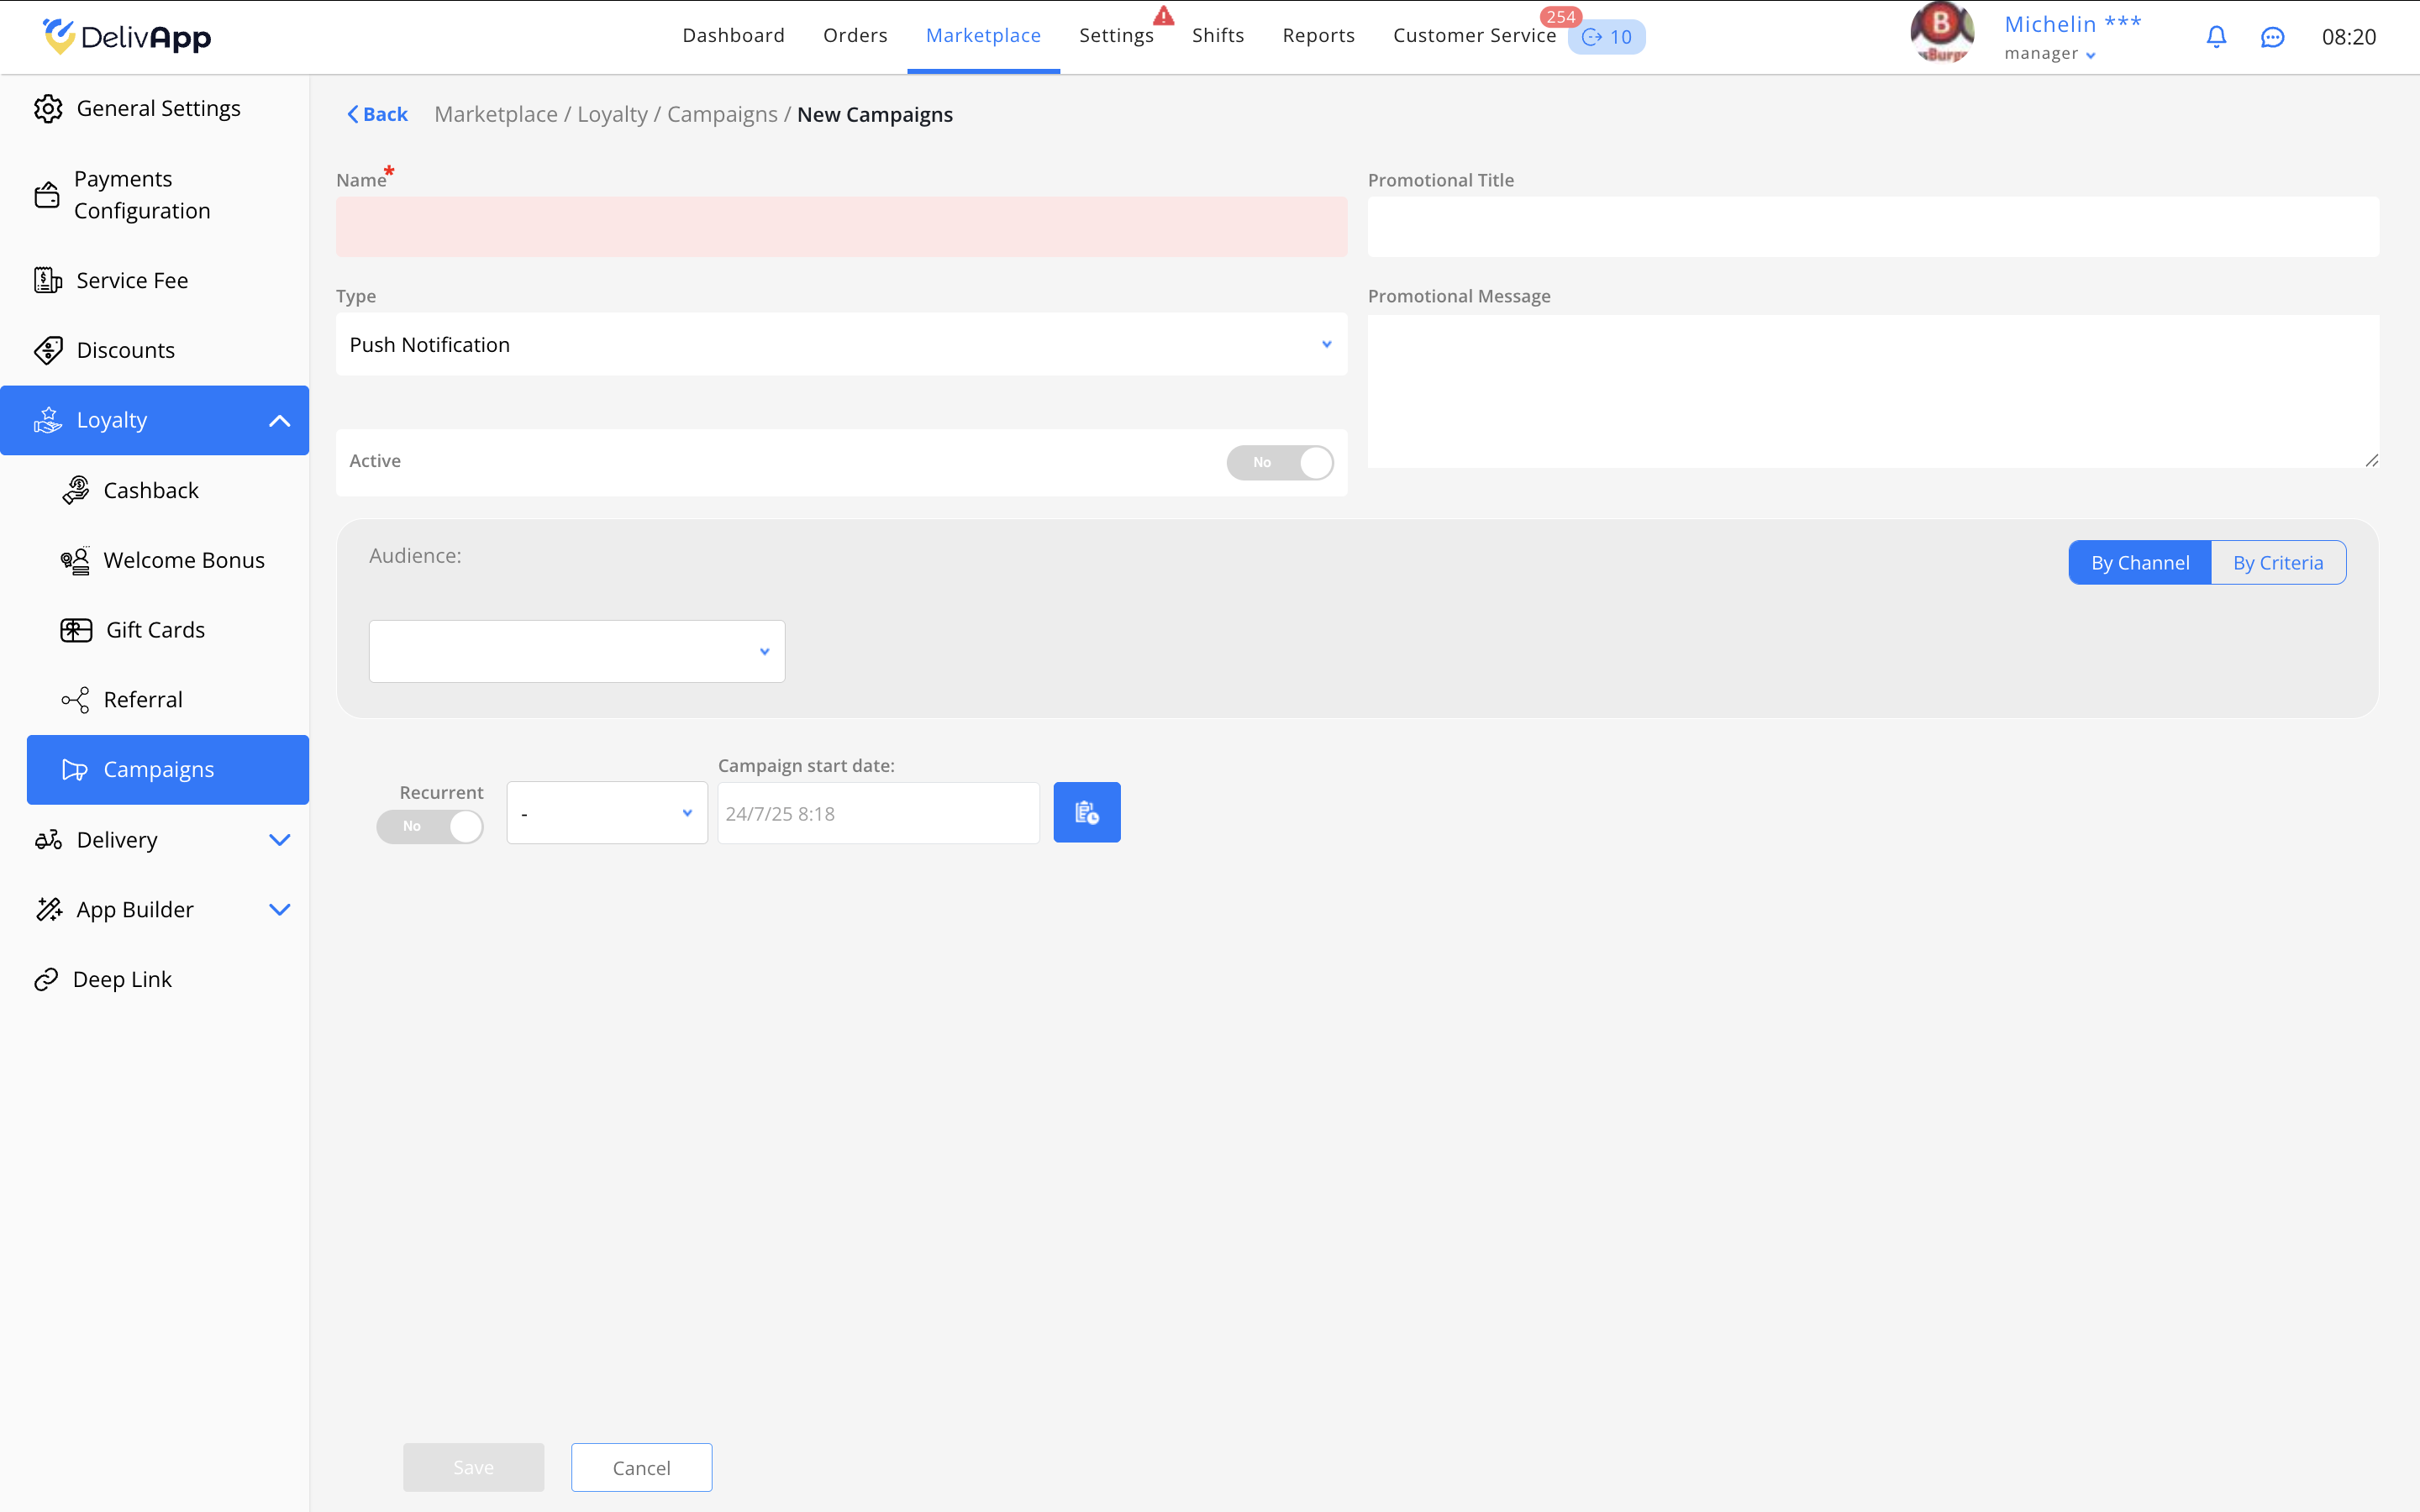The width and height of the screenshot is (2420, 1512).
Task: Click the General Settings gear icon
Action: pos(48,108)
